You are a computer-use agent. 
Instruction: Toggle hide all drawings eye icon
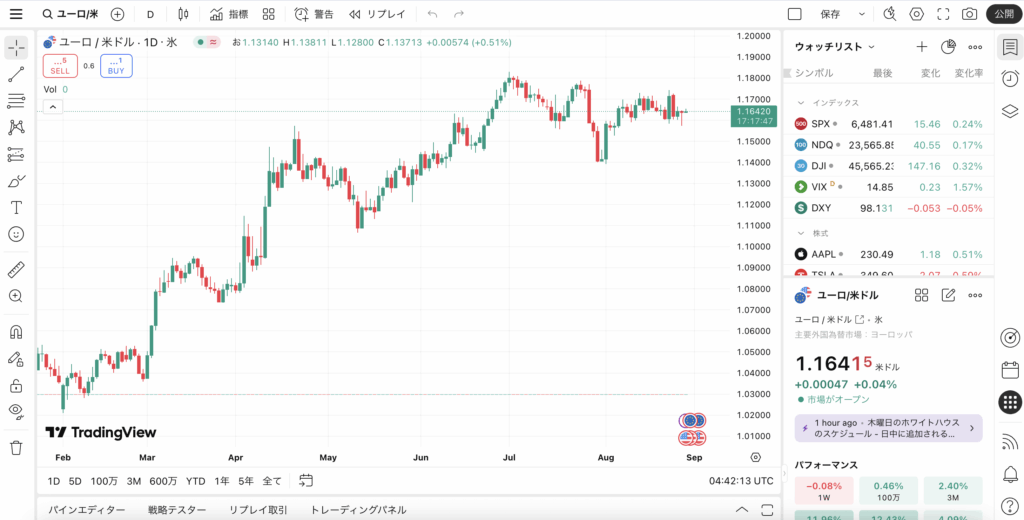tap(16, 412)
